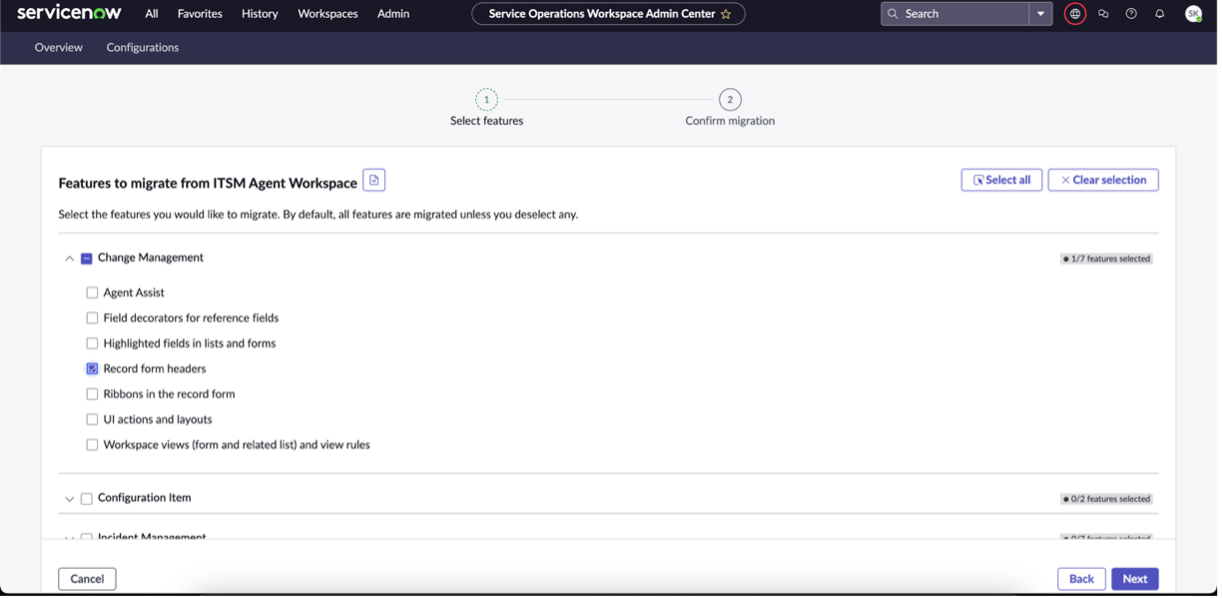Check Workspace views and view rules checkbox
Viewport: 1222px width, 598px height.
click(92, 446)
